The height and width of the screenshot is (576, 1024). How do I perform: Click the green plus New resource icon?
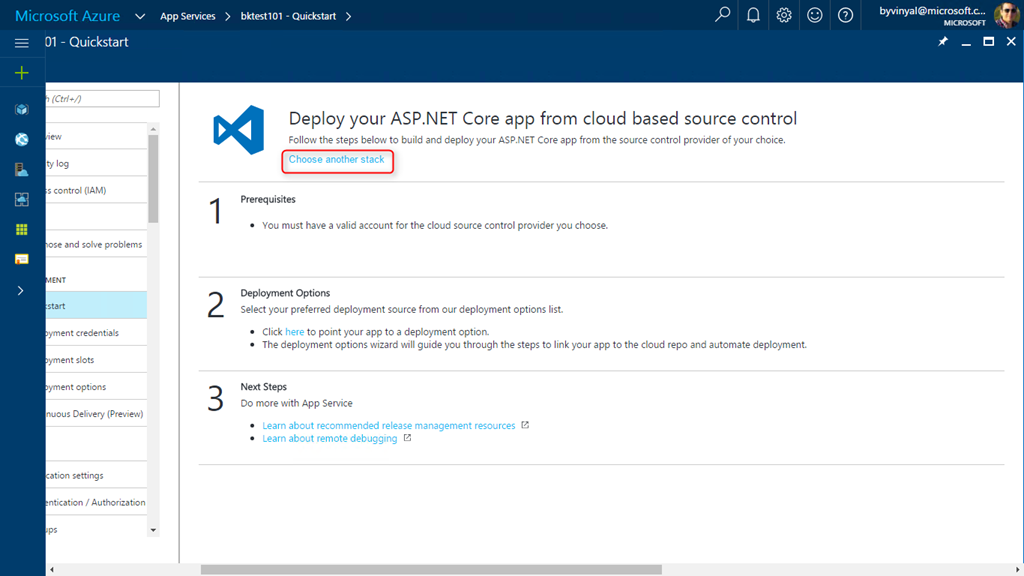[x=21, y=73]
